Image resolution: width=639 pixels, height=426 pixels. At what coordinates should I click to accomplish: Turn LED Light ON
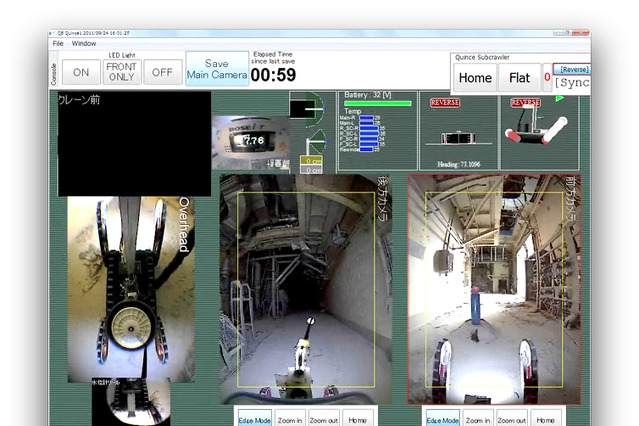coord(81,72)
